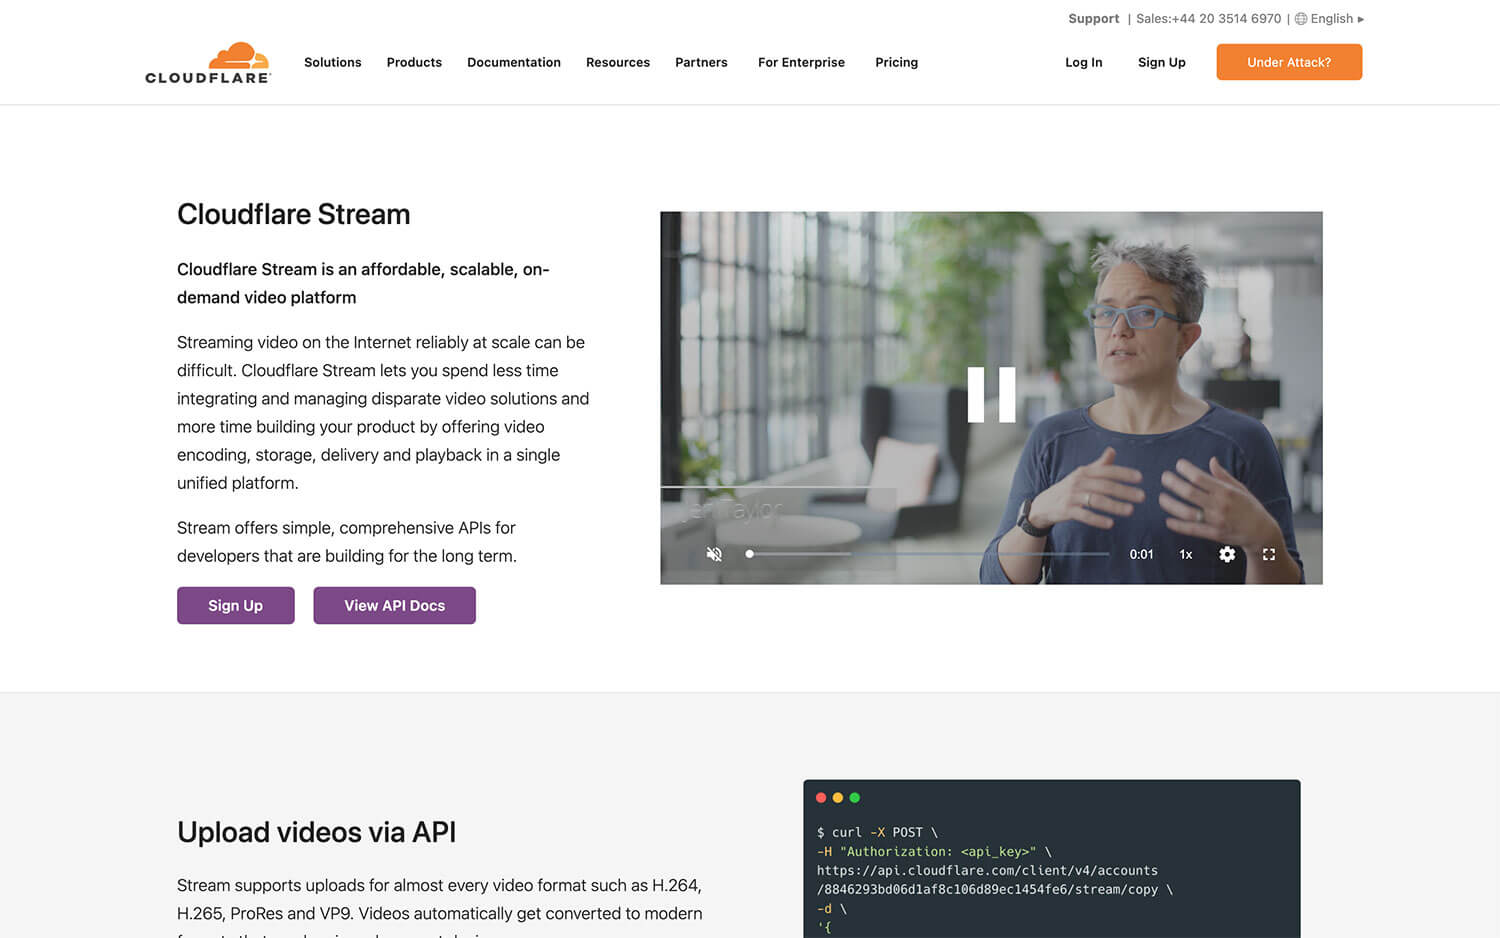Click the yellow dot in code window
The width and height of the screenshot is (1500, 938).
(x=838, y=798)
